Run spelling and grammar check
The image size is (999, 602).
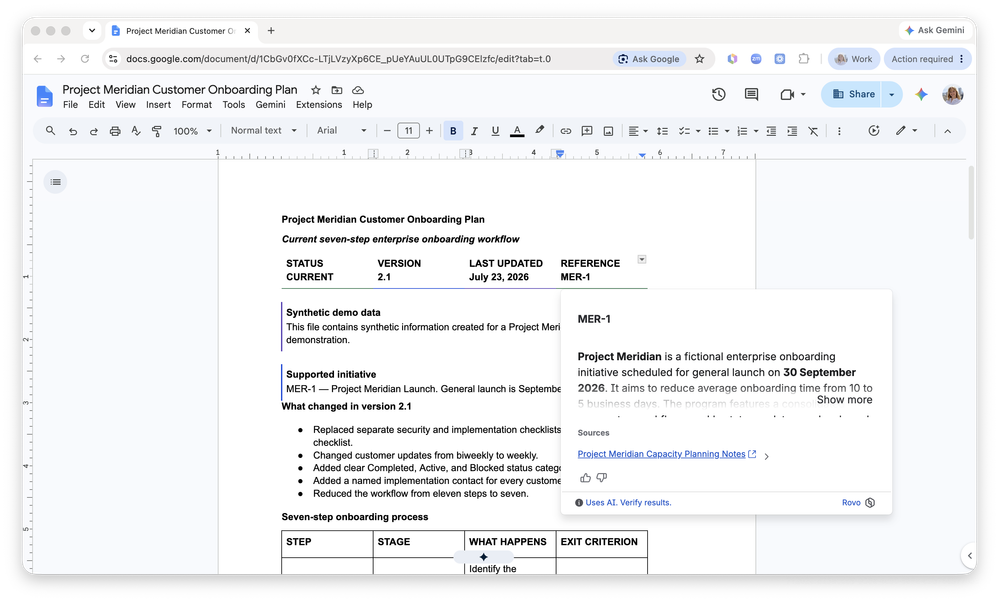[136, 131]
